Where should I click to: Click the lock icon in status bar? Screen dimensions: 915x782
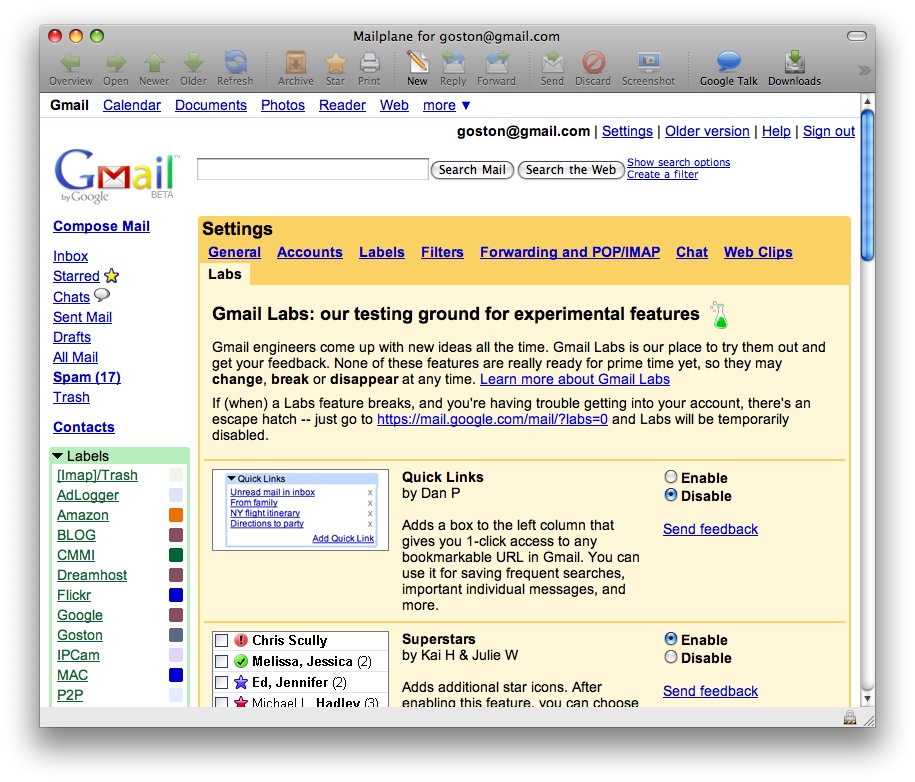pyautogui.click(x=850, y=718)
